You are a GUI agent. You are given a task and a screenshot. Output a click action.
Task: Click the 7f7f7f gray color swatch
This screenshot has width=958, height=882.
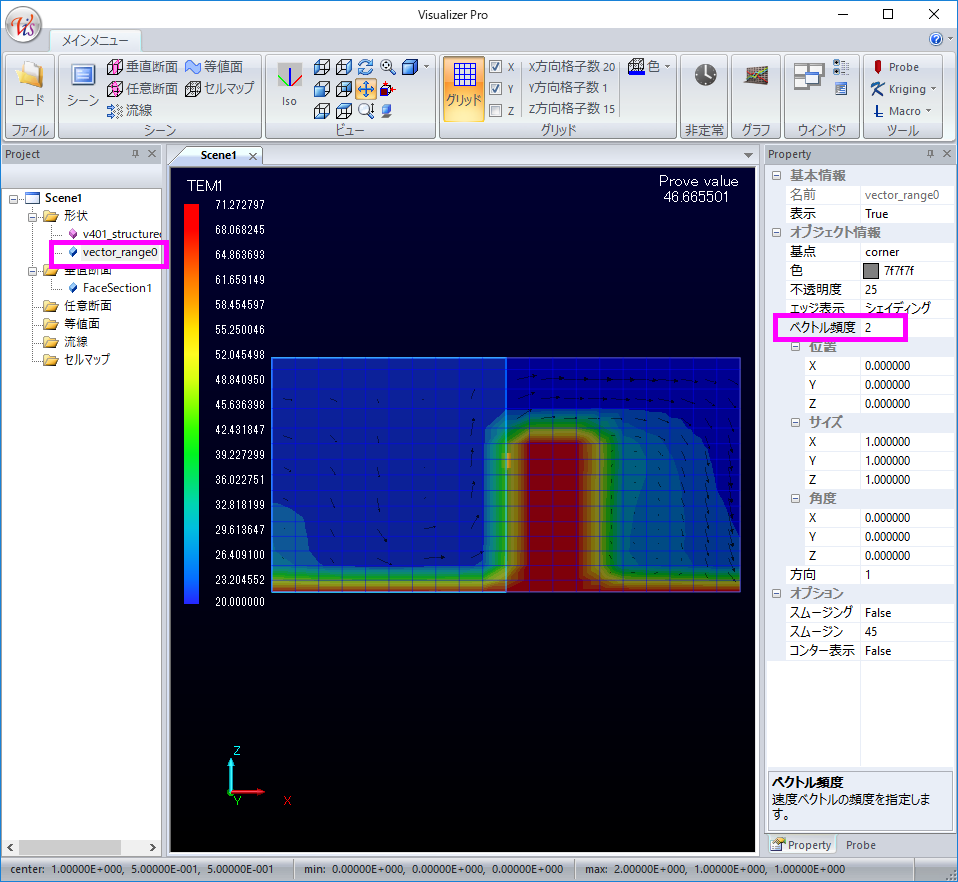point(871,271)
